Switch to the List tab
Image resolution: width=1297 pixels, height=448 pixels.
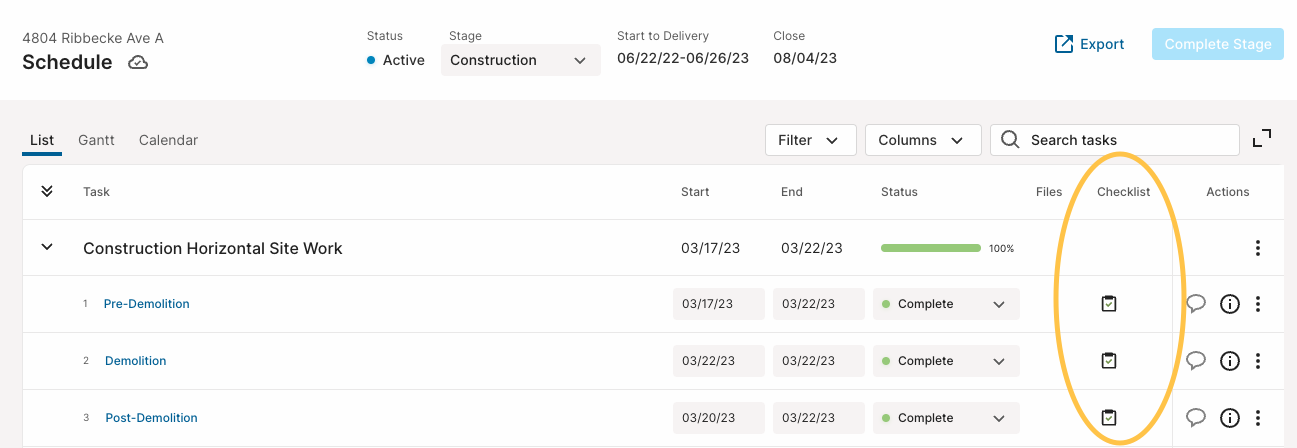point(42,140)
